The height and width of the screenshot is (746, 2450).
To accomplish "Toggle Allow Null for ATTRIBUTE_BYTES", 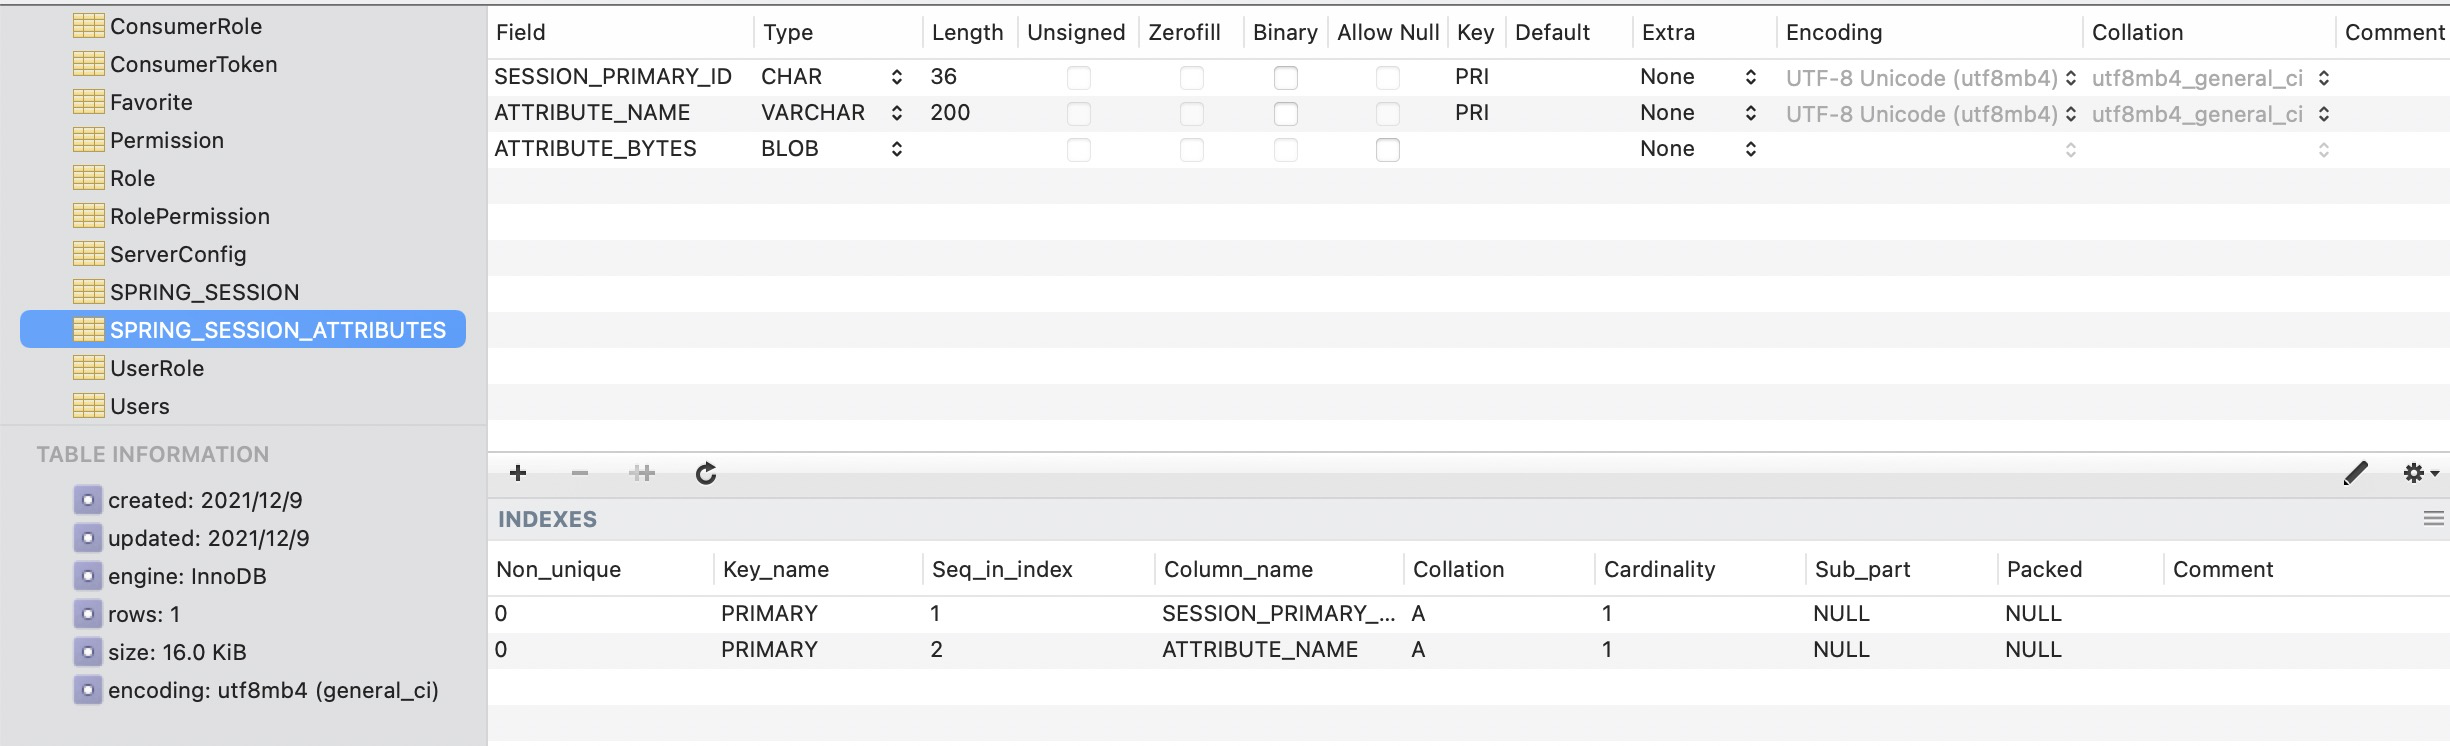I will tap(1386, 148).
